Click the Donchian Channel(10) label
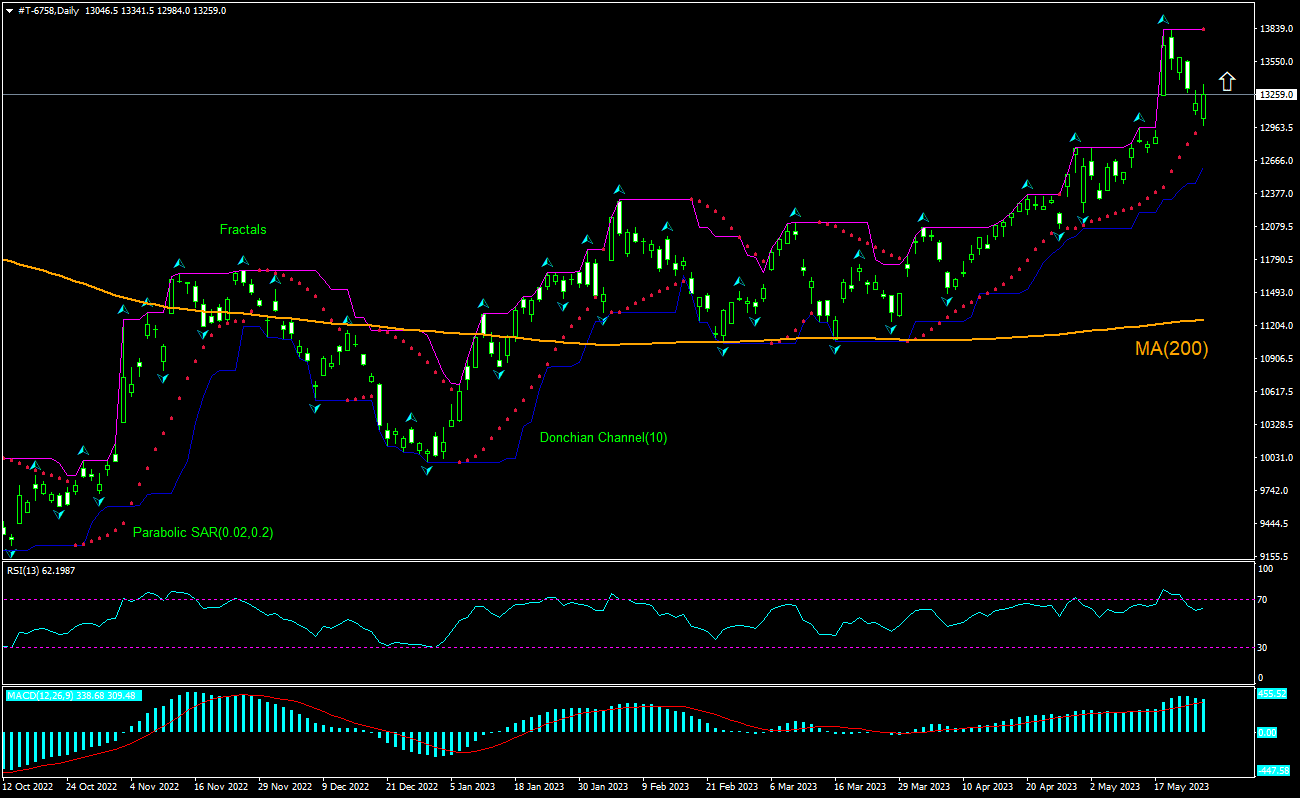This screenshot has height=798, width=1300. coord(602,437)
